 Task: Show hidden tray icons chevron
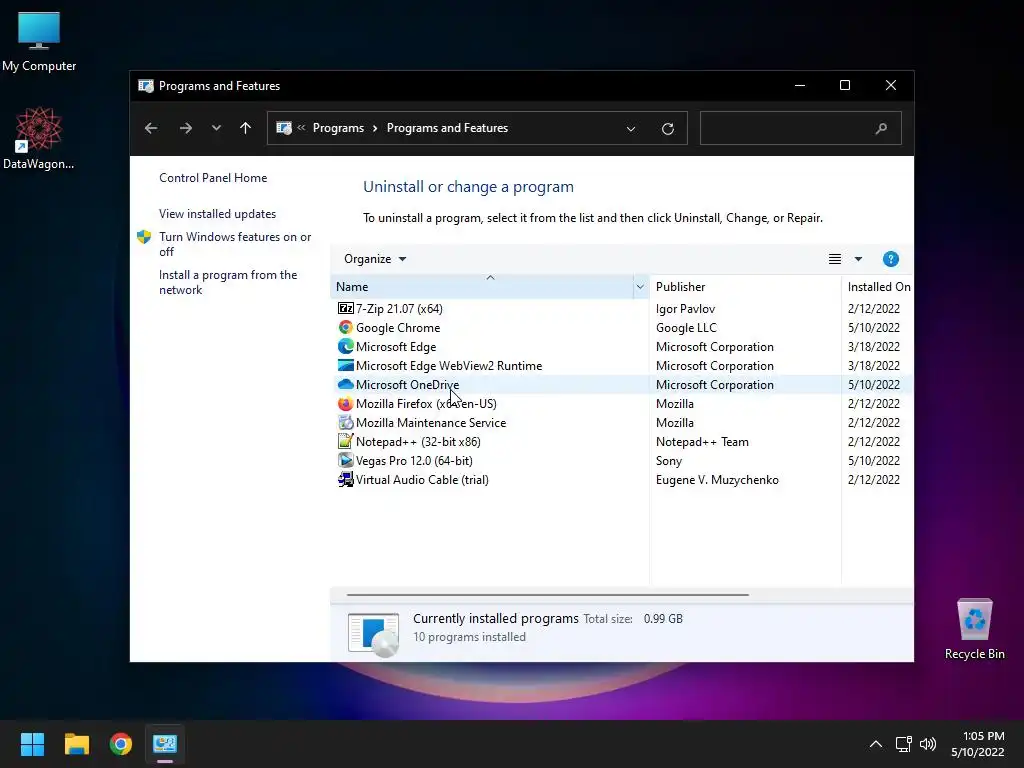[x=876, y=743]
